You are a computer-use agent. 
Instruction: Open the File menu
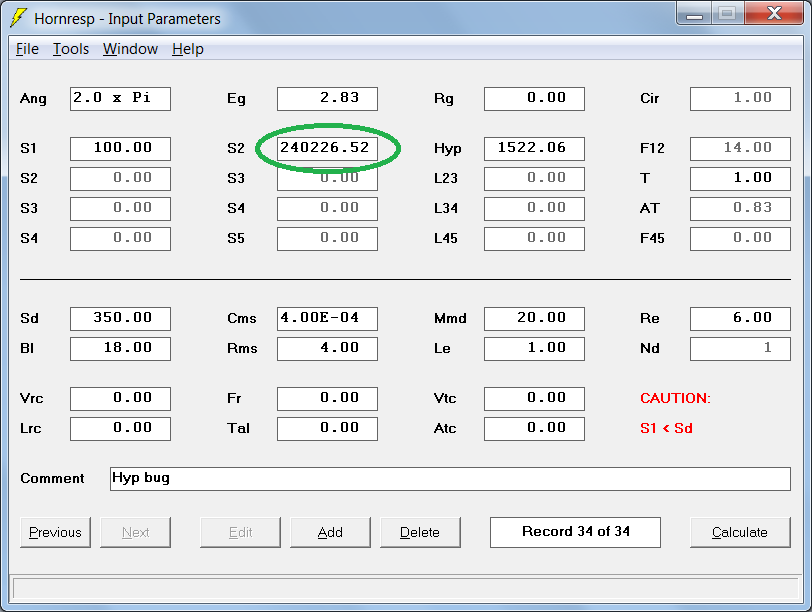point(27,49)
